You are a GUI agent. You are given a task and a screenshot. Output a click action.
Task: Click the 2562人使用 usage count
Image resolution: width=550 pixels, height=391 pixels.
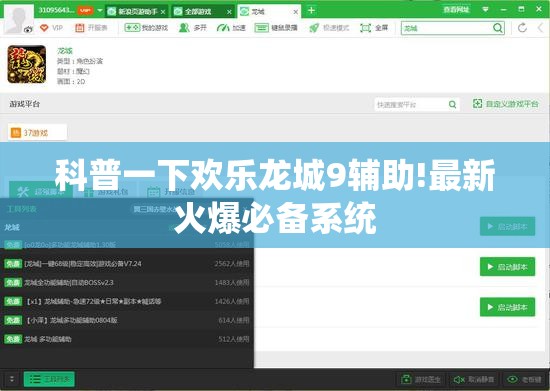pos(232,264)
